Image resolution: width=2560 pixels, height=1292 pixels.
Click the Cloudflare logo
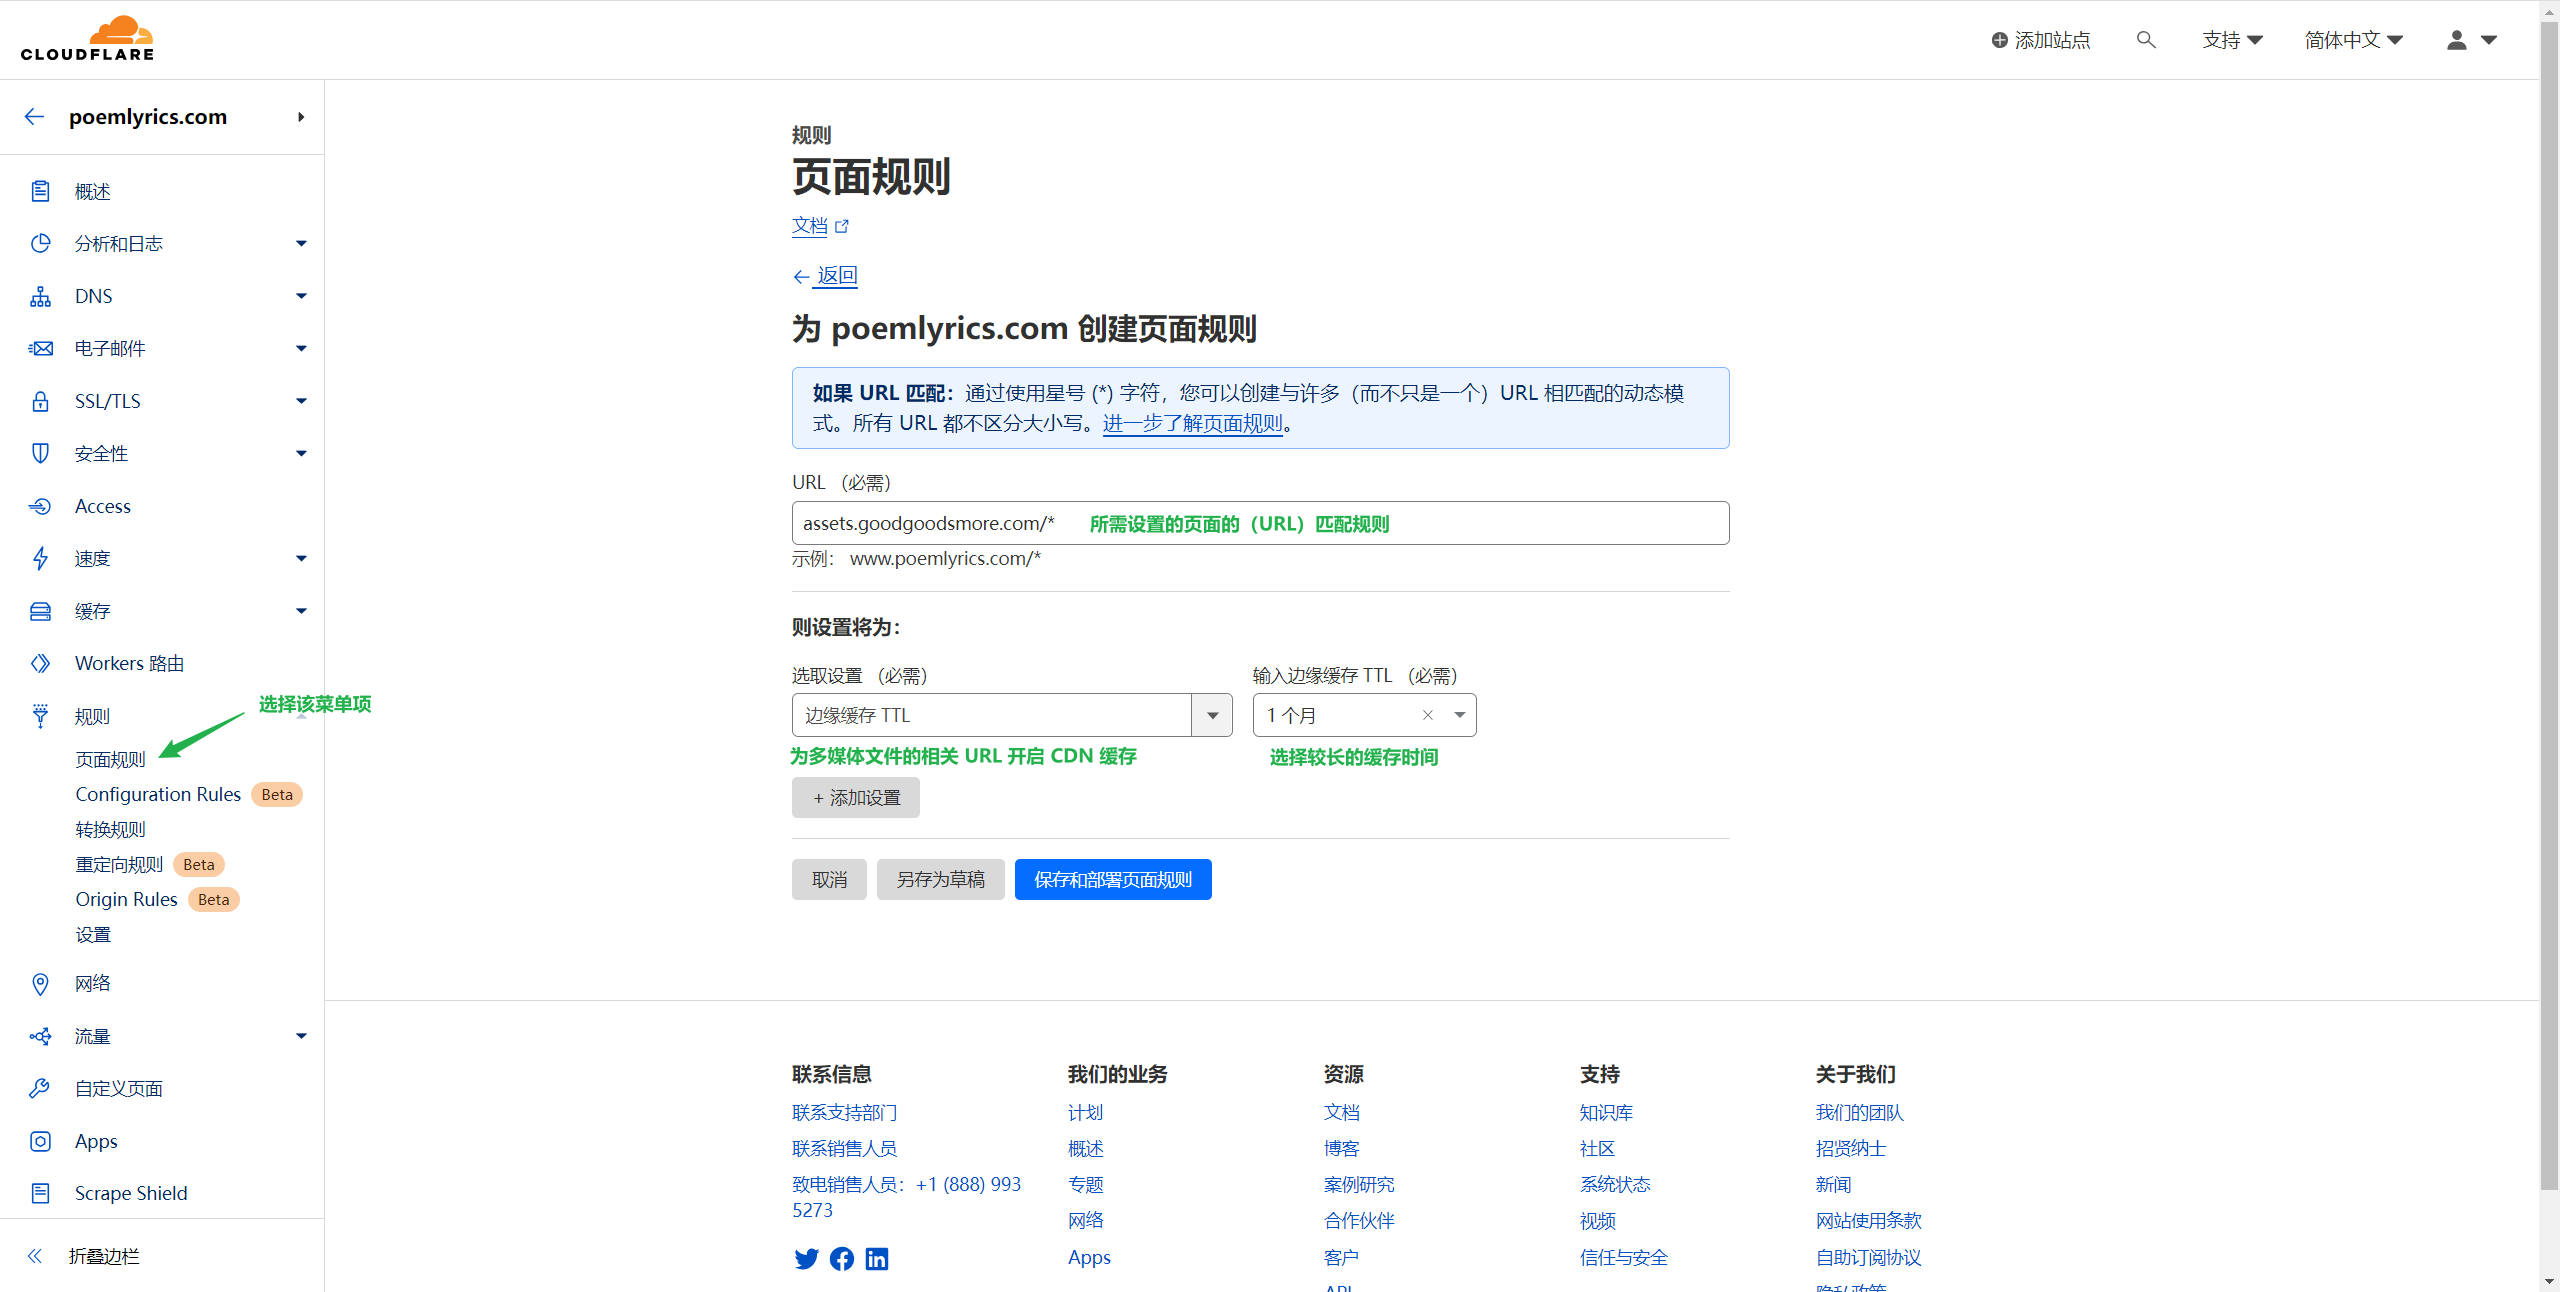click(88, 39)
